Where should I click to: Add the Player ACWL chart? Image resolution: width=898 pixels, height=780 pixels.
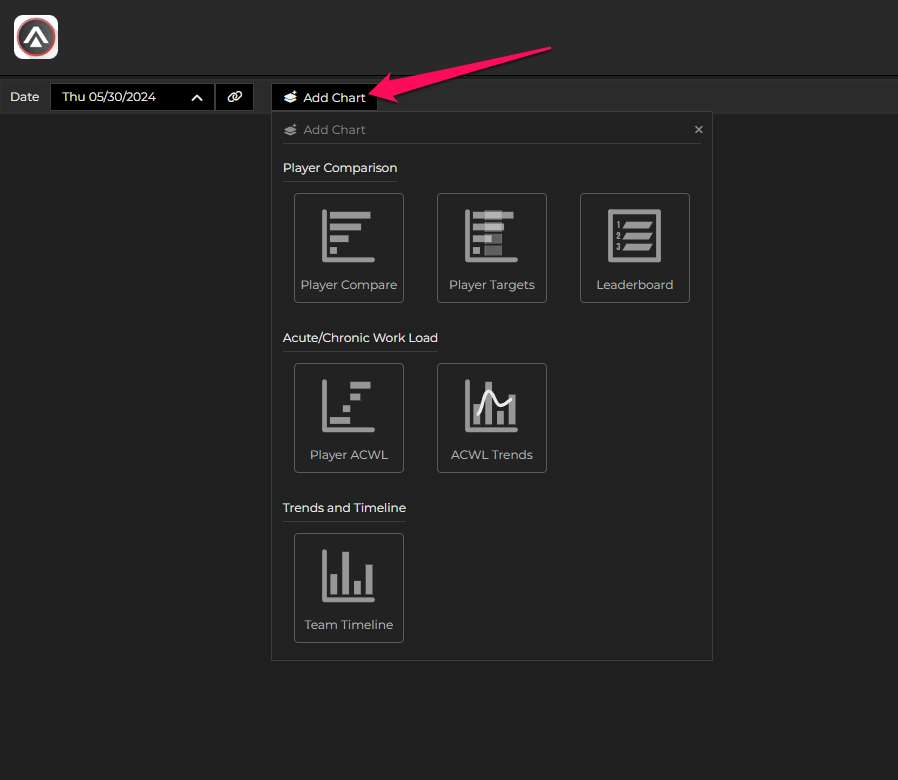point(349,418)
